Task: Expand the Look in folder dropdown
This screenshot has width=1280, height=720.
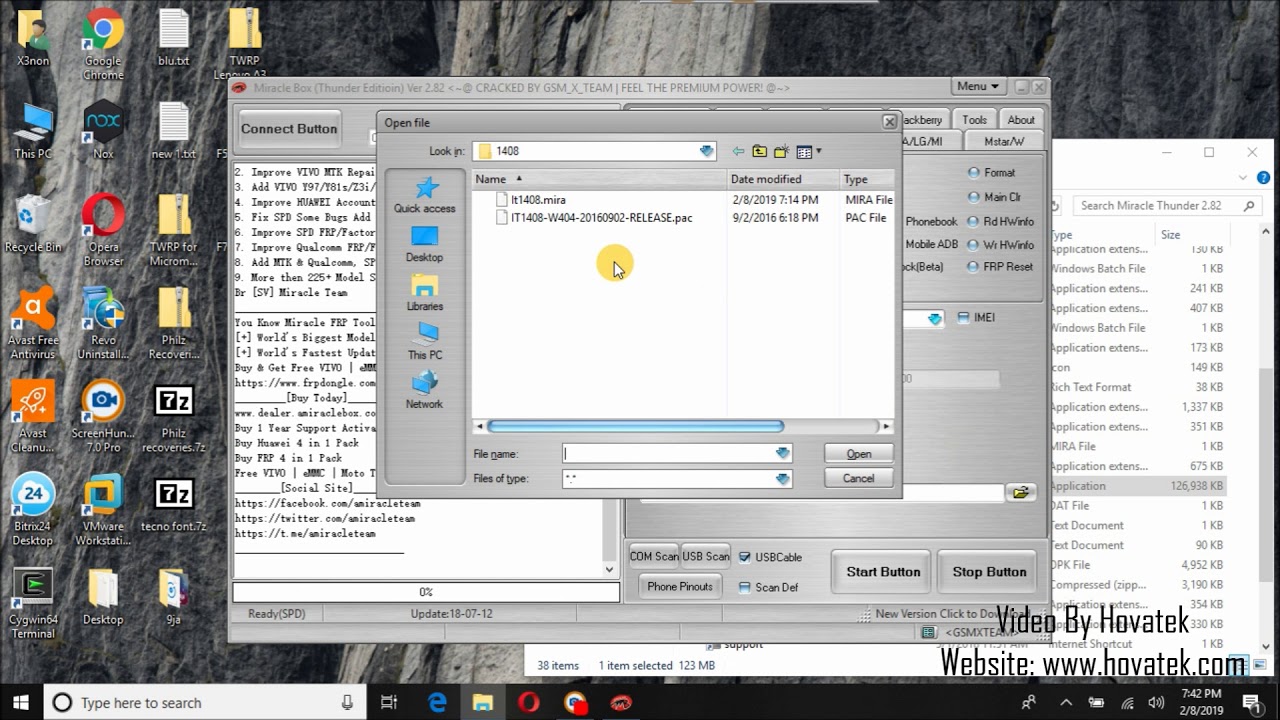Action: 707,151
